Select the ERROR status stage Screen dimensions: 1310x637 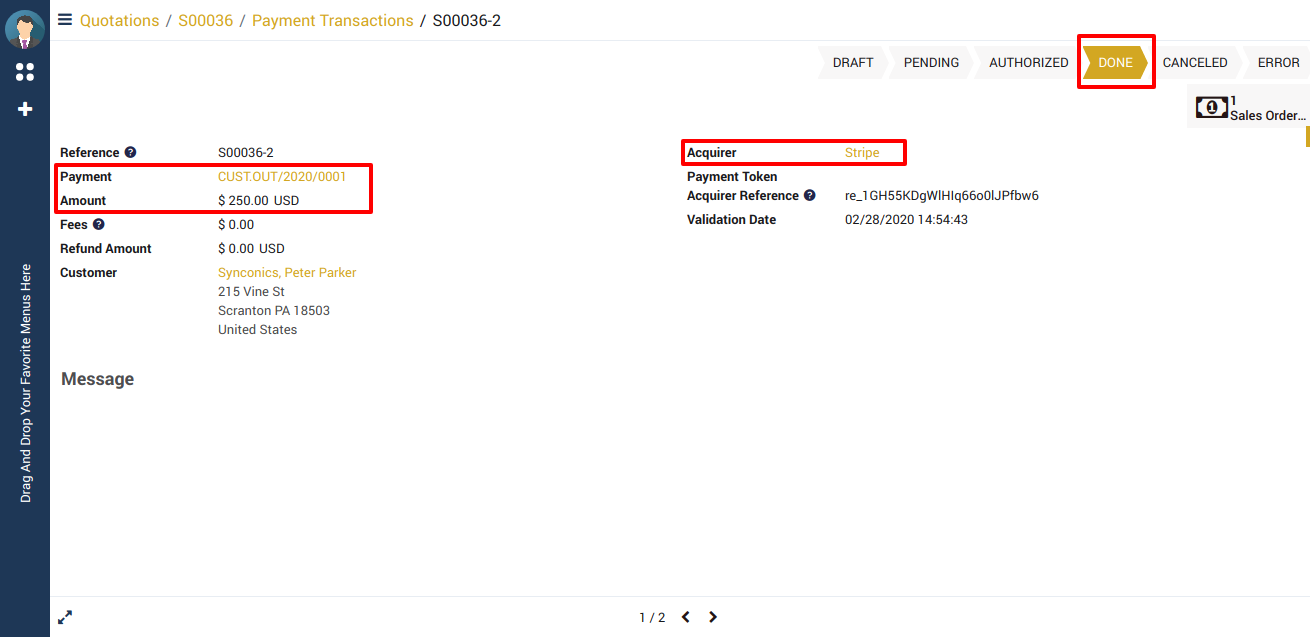coord(1278,63)
